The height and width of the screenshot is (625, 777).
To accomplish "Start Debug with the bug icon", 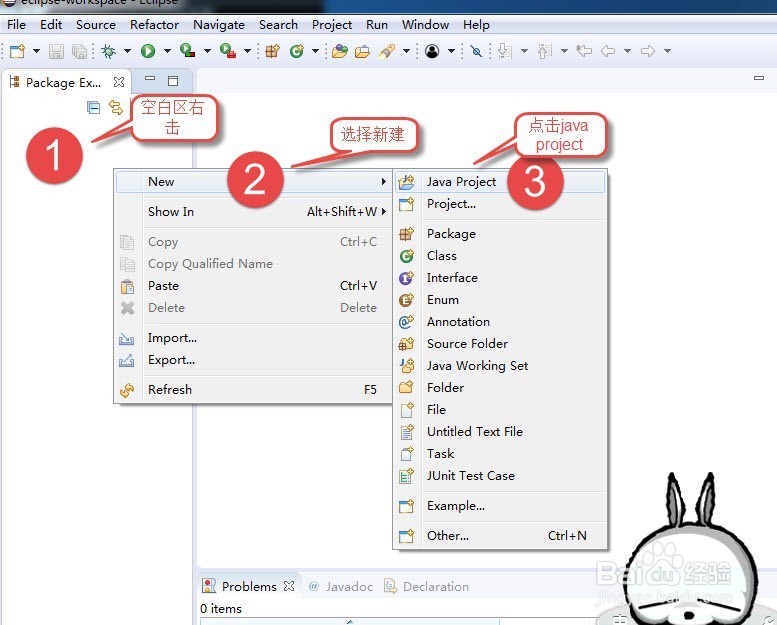I will [109, 51].
